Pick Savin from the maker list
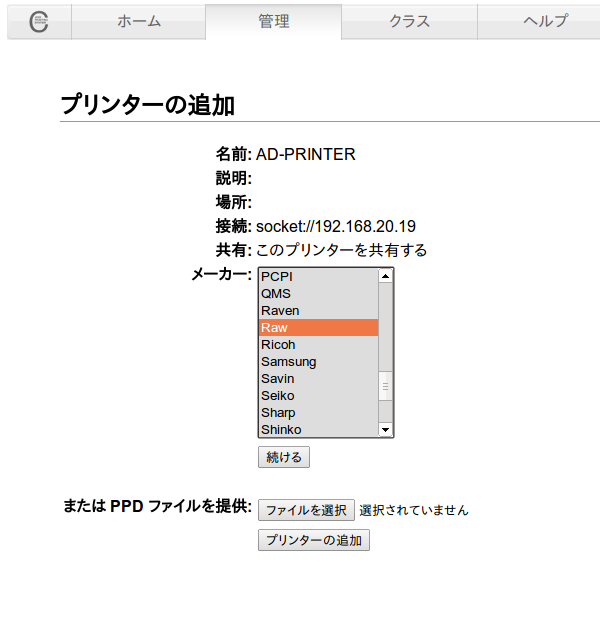This screenshot has height=636, width=600. 317,379
